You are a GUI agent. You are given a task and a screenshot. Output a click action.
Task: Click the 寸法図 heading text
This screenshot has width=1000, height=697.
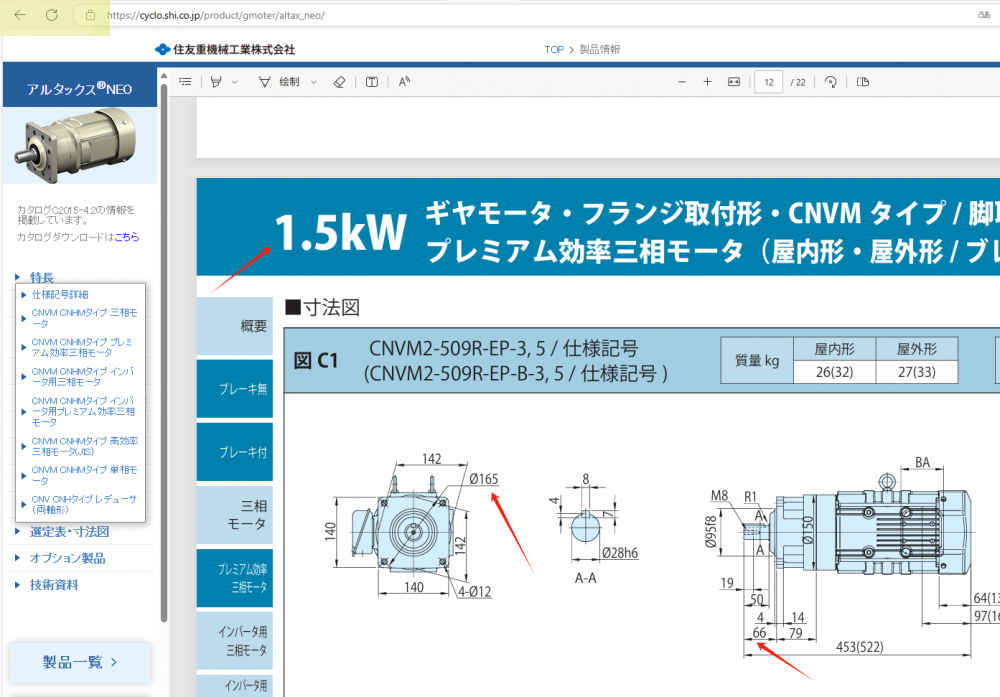coord(331,307)
